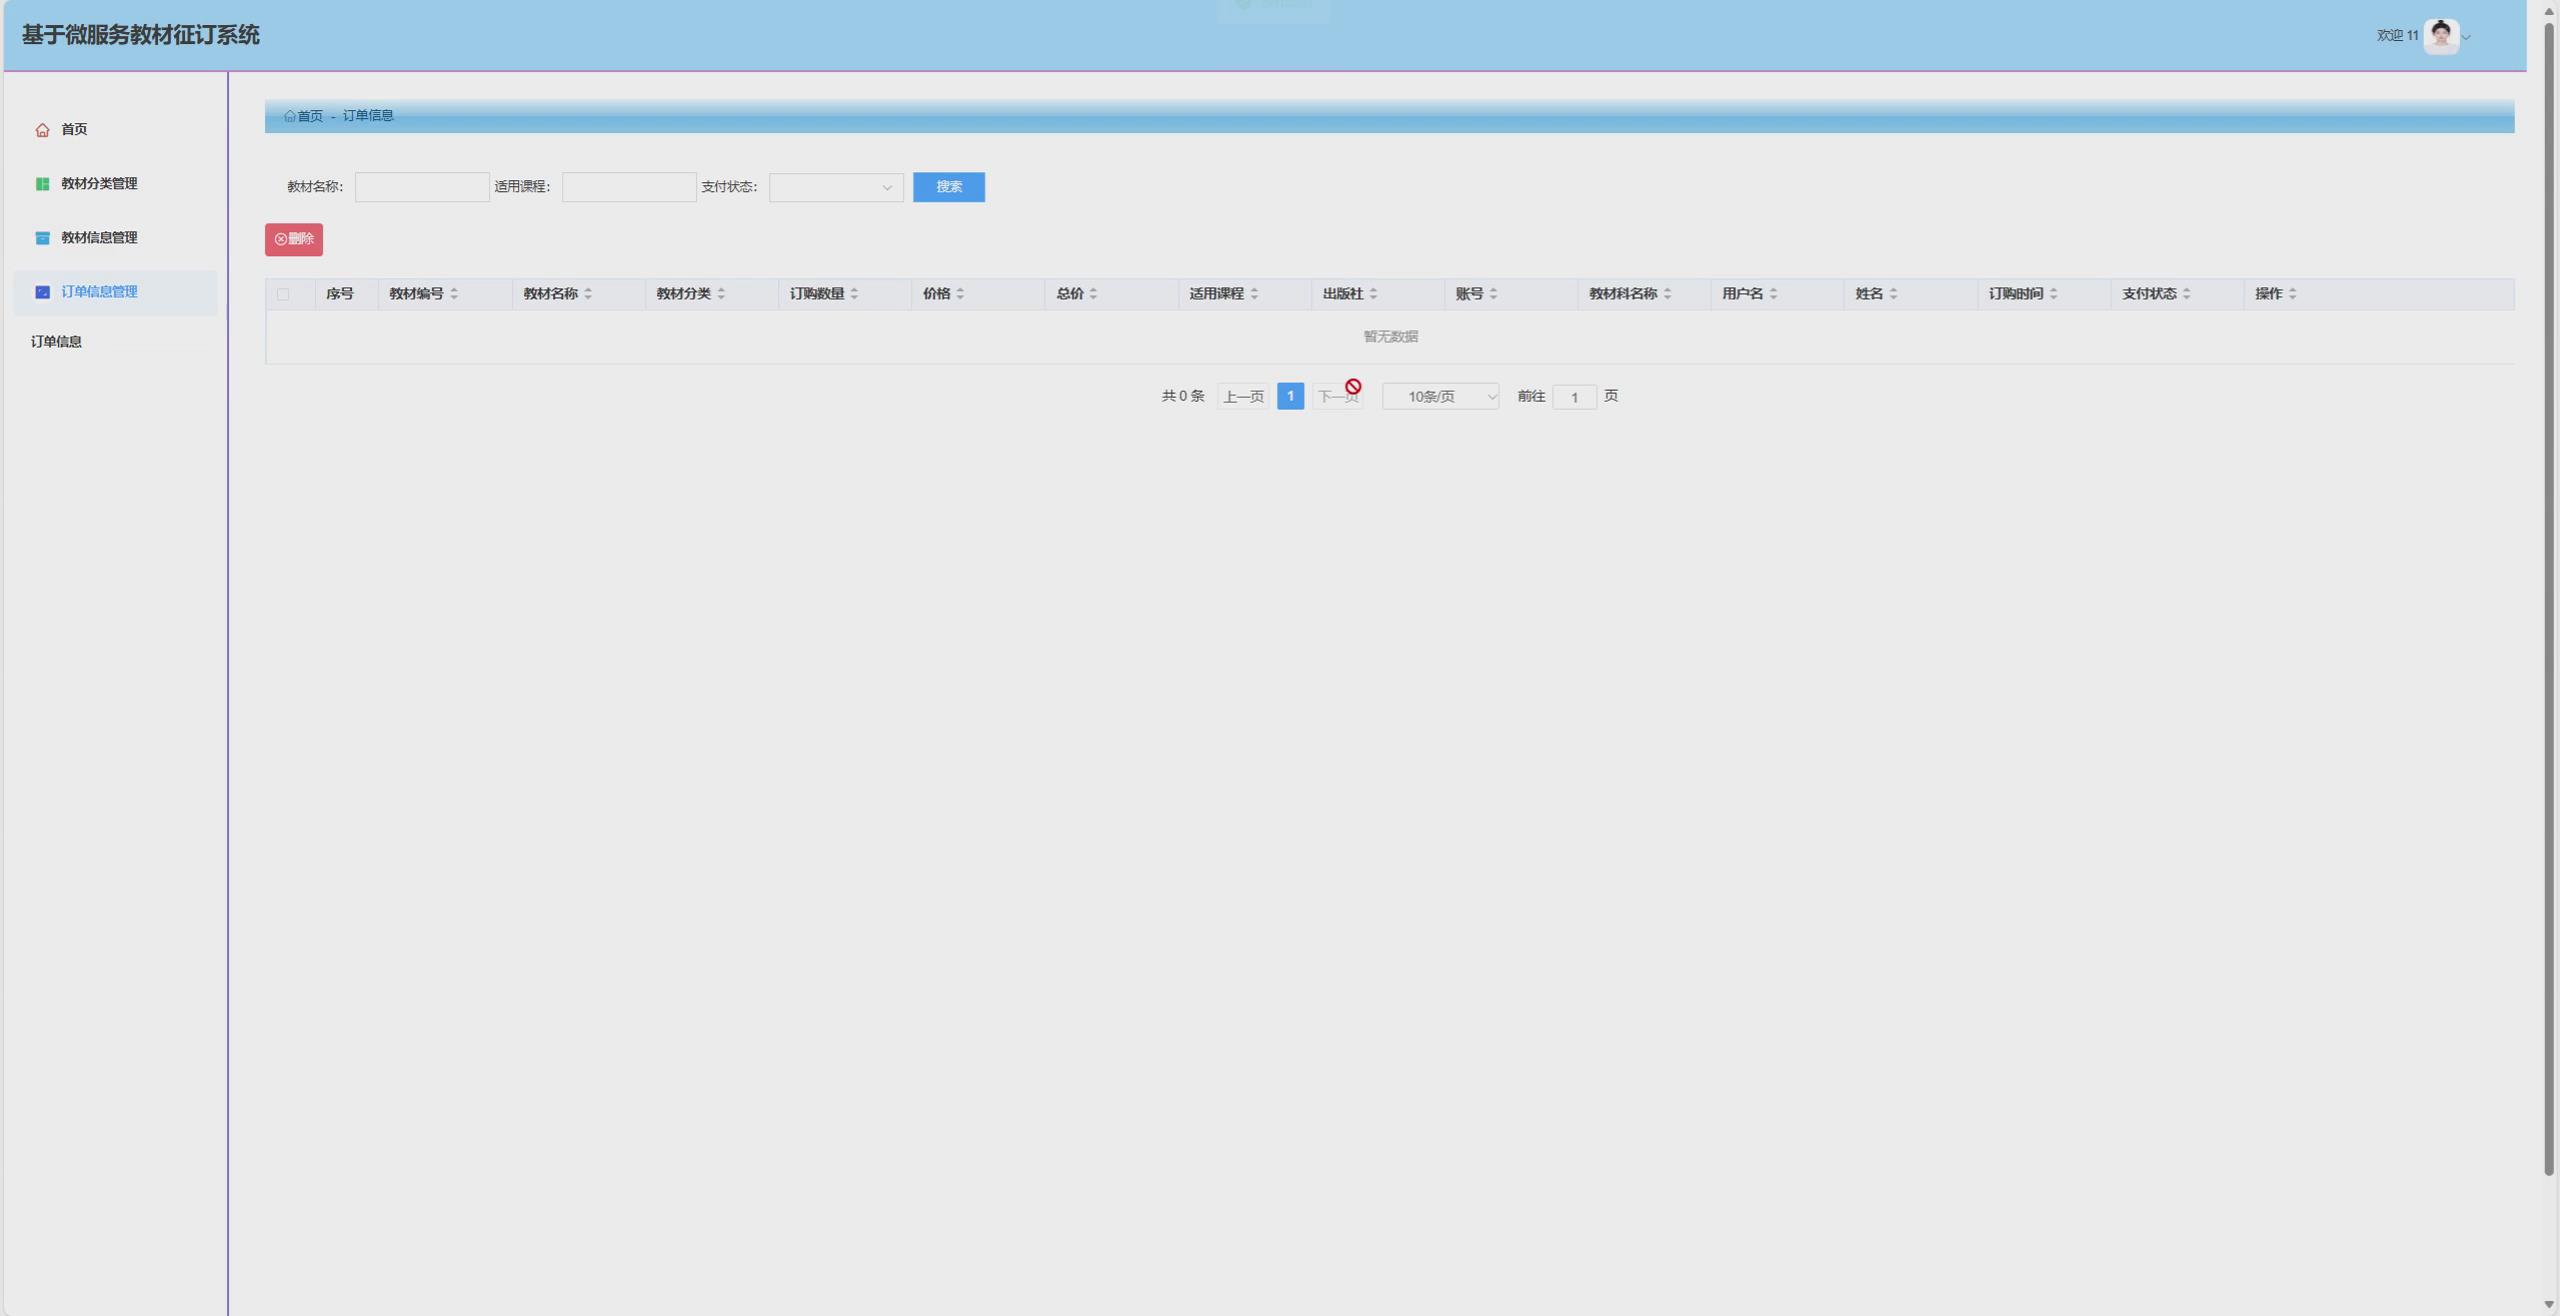Screen dimensions: 2560x1316
Task: Open the 支付状态 filter dropdown
Action: click(x=836, y=188)
